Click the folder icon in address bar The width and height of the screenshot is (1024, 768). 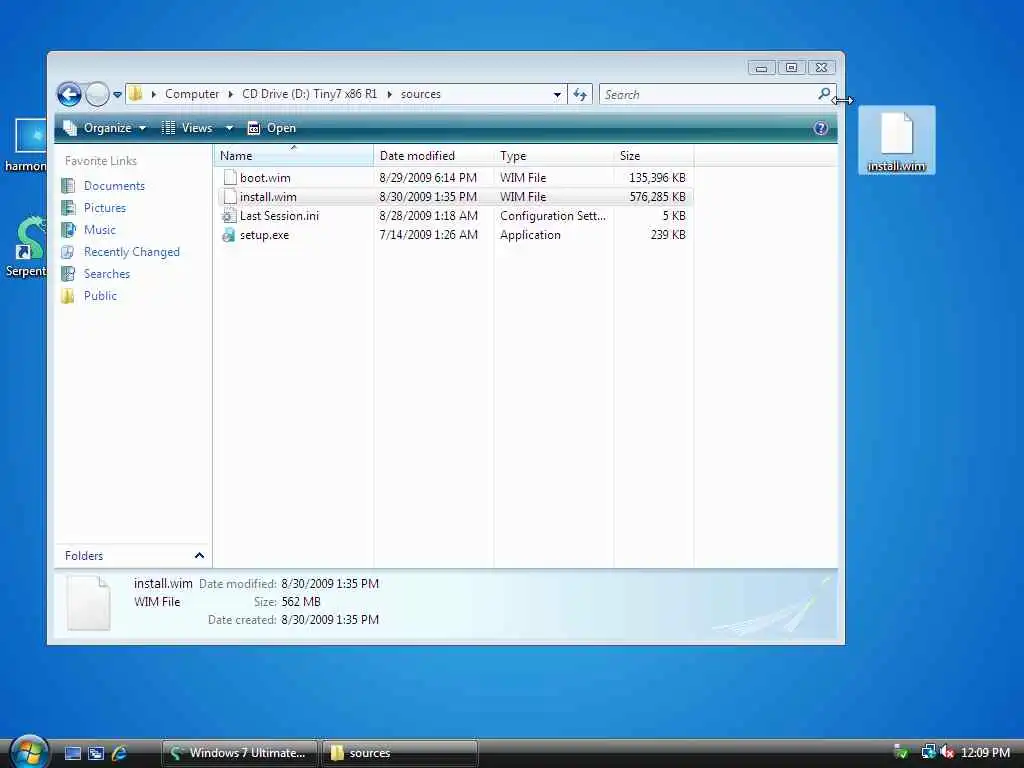[135, 94]
